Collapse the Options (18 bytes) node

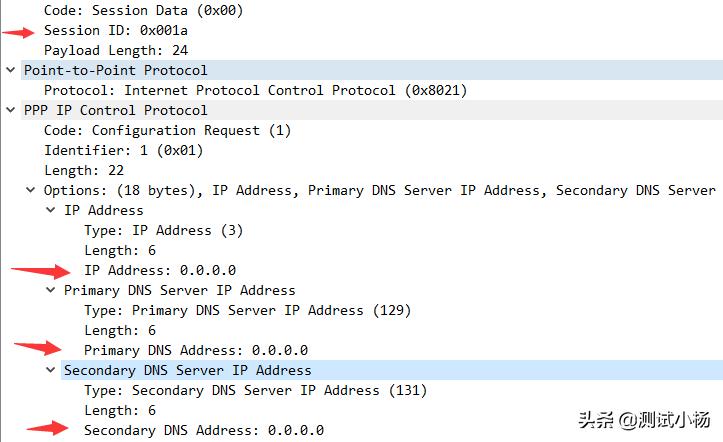31,190
